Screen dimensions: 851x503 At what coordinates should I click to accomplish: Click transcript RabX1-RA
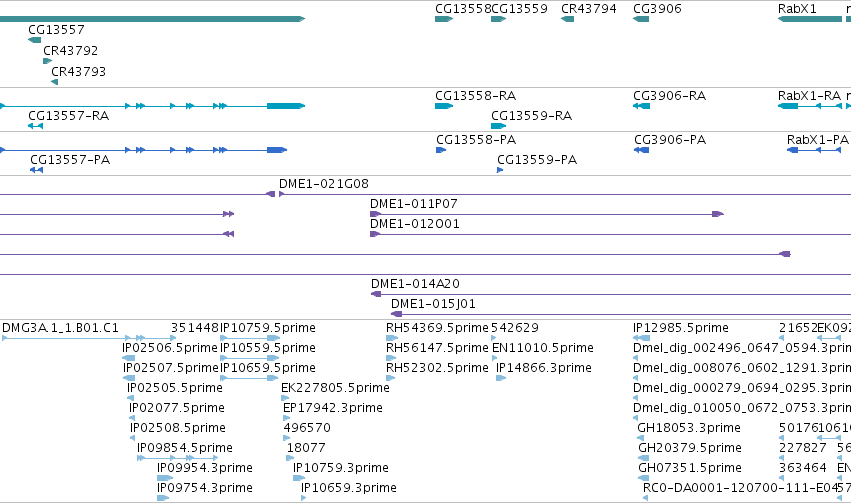coord(810,106)
